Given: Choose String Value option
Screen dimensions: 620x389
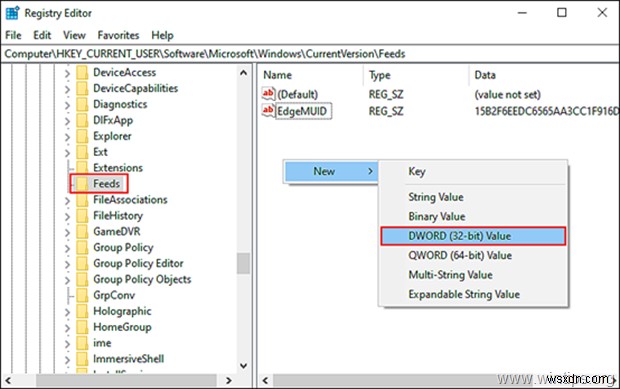Looking at the screenshot, I should point(473,197).
